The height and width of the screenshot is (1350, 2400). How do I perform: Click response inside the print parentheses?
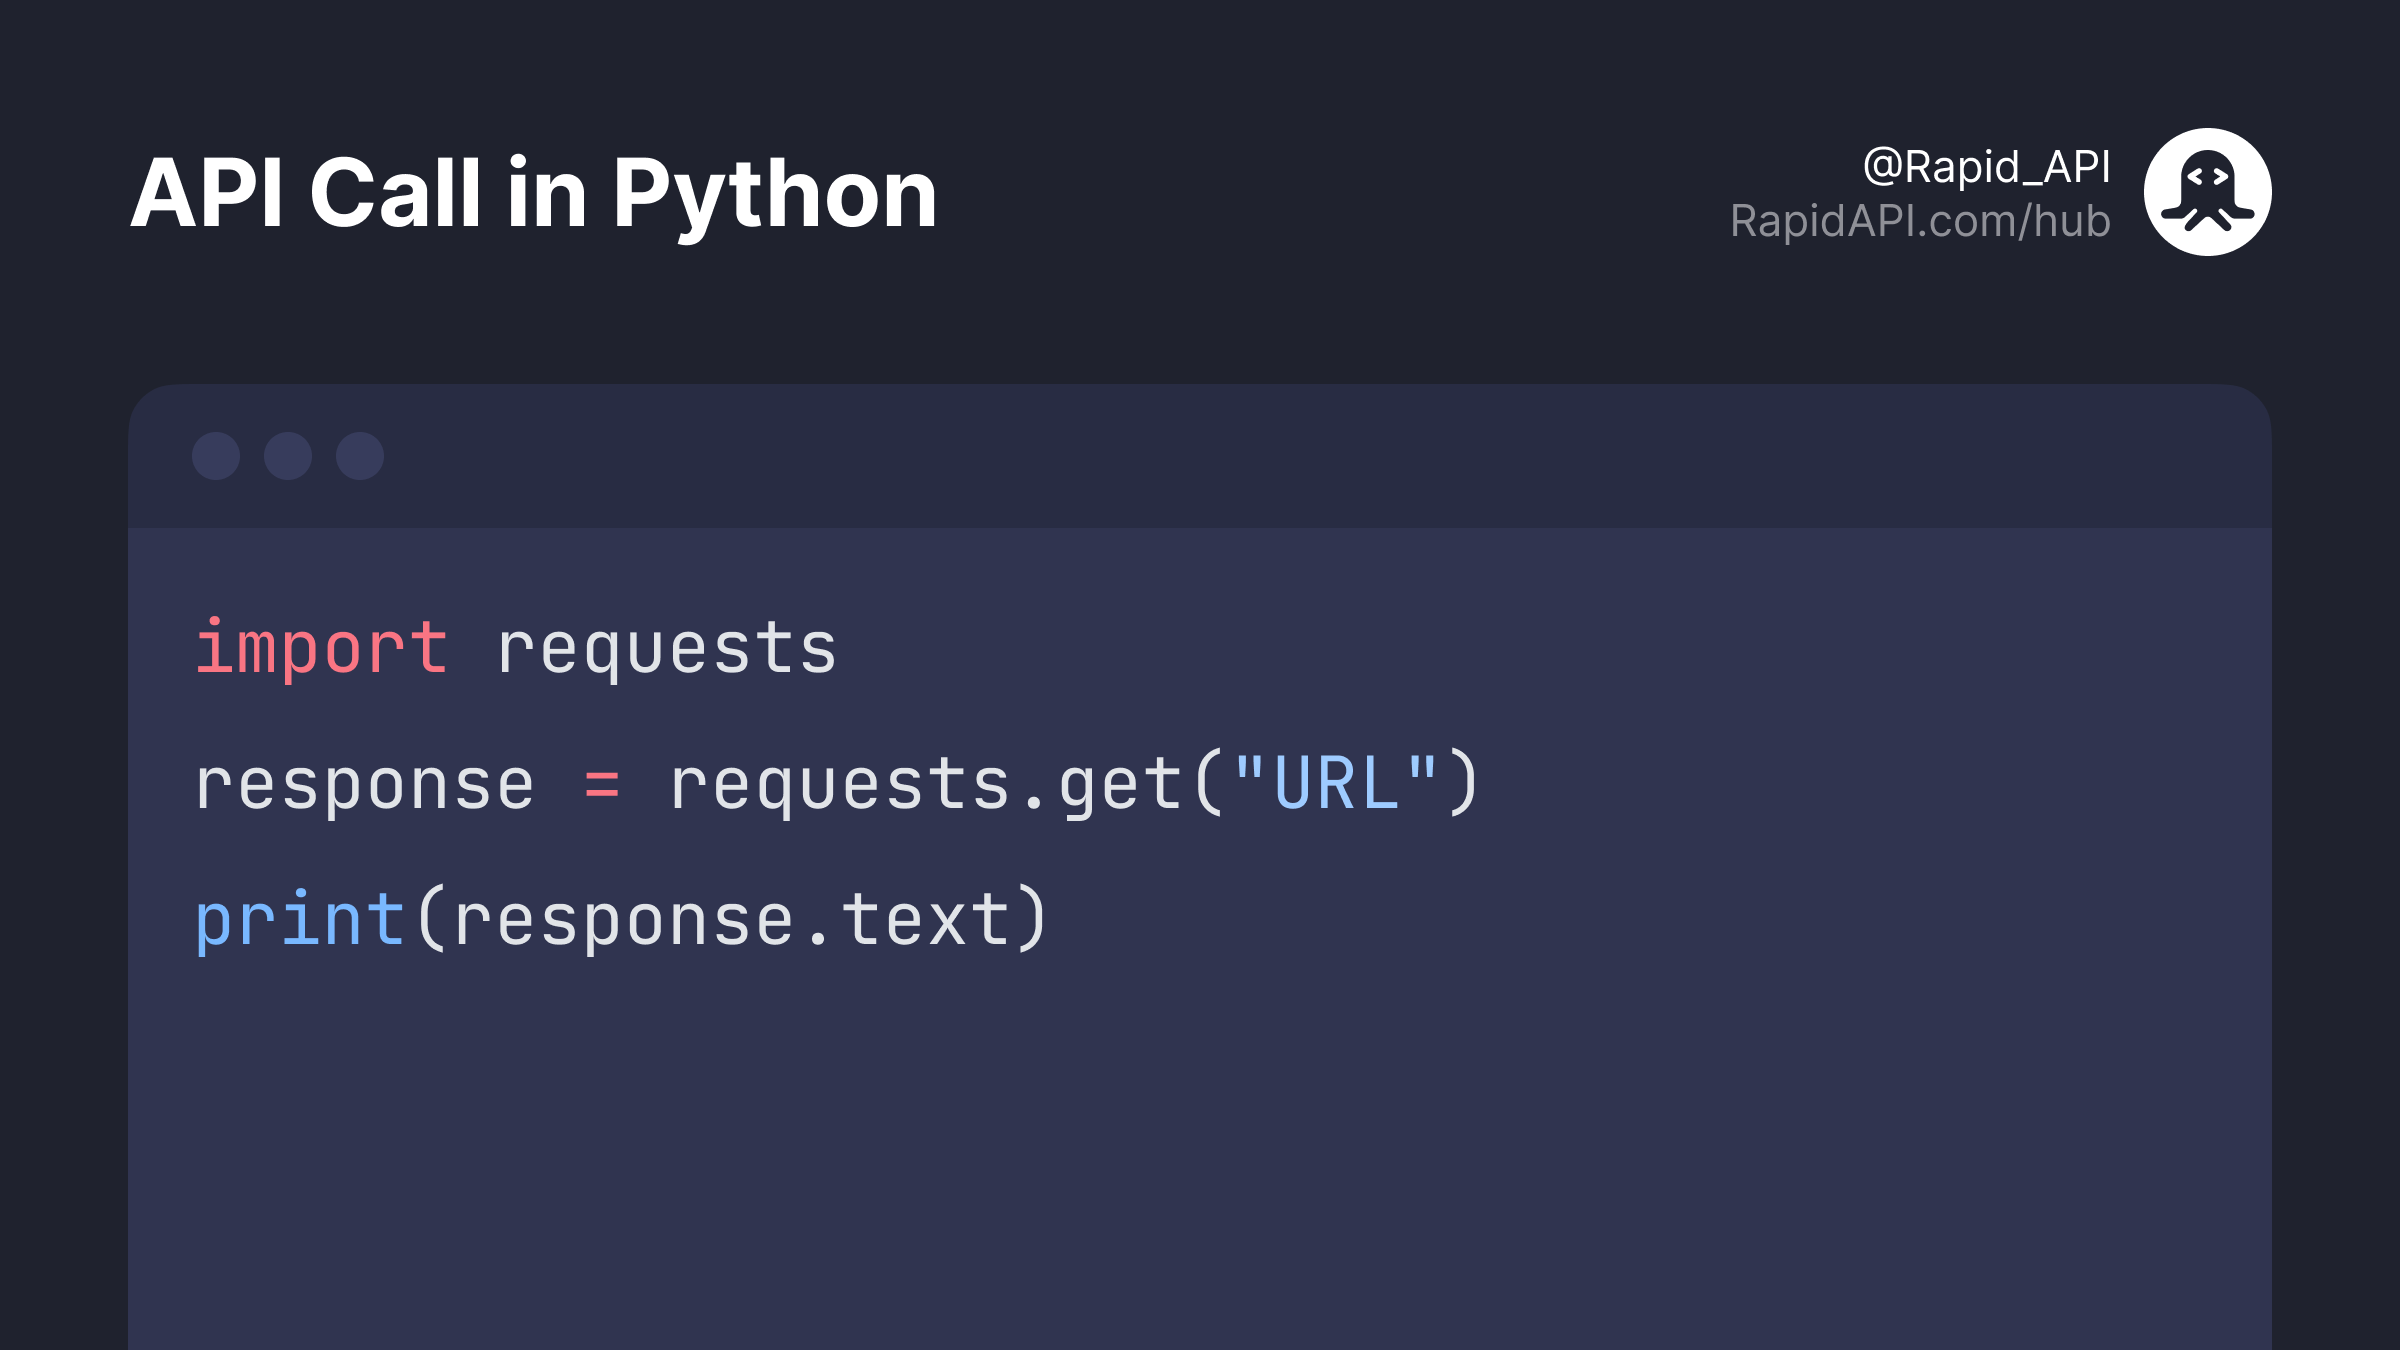(x=624, y=922)
